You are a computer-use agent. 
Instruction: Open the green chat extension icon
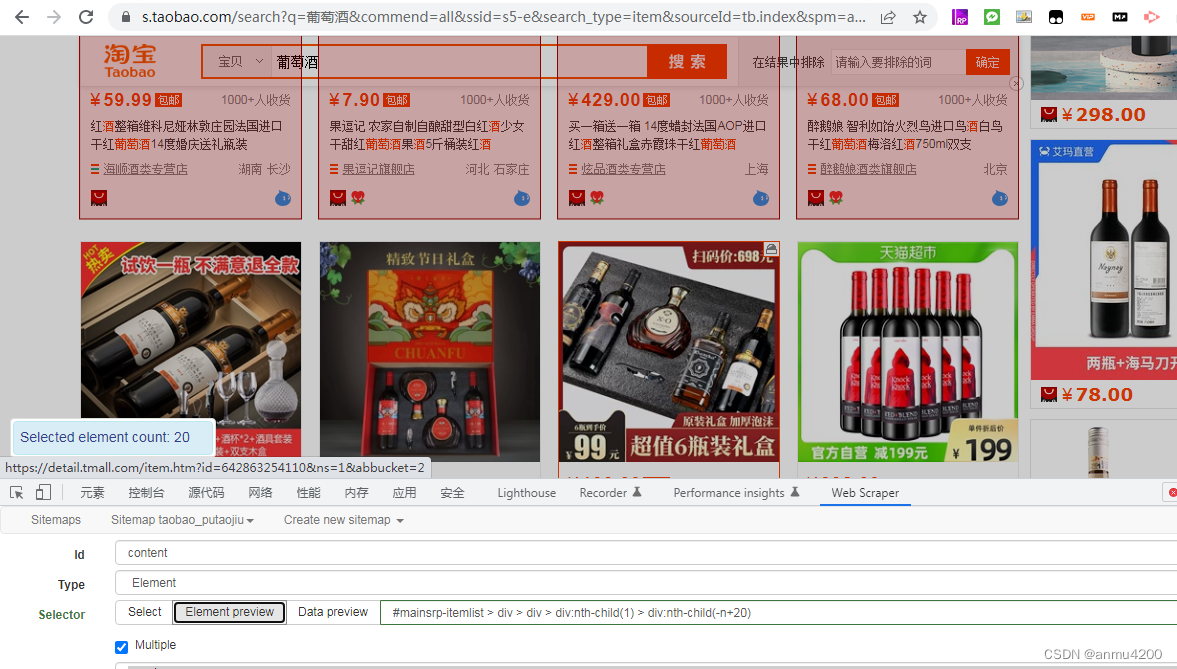(x=992, y=17)
